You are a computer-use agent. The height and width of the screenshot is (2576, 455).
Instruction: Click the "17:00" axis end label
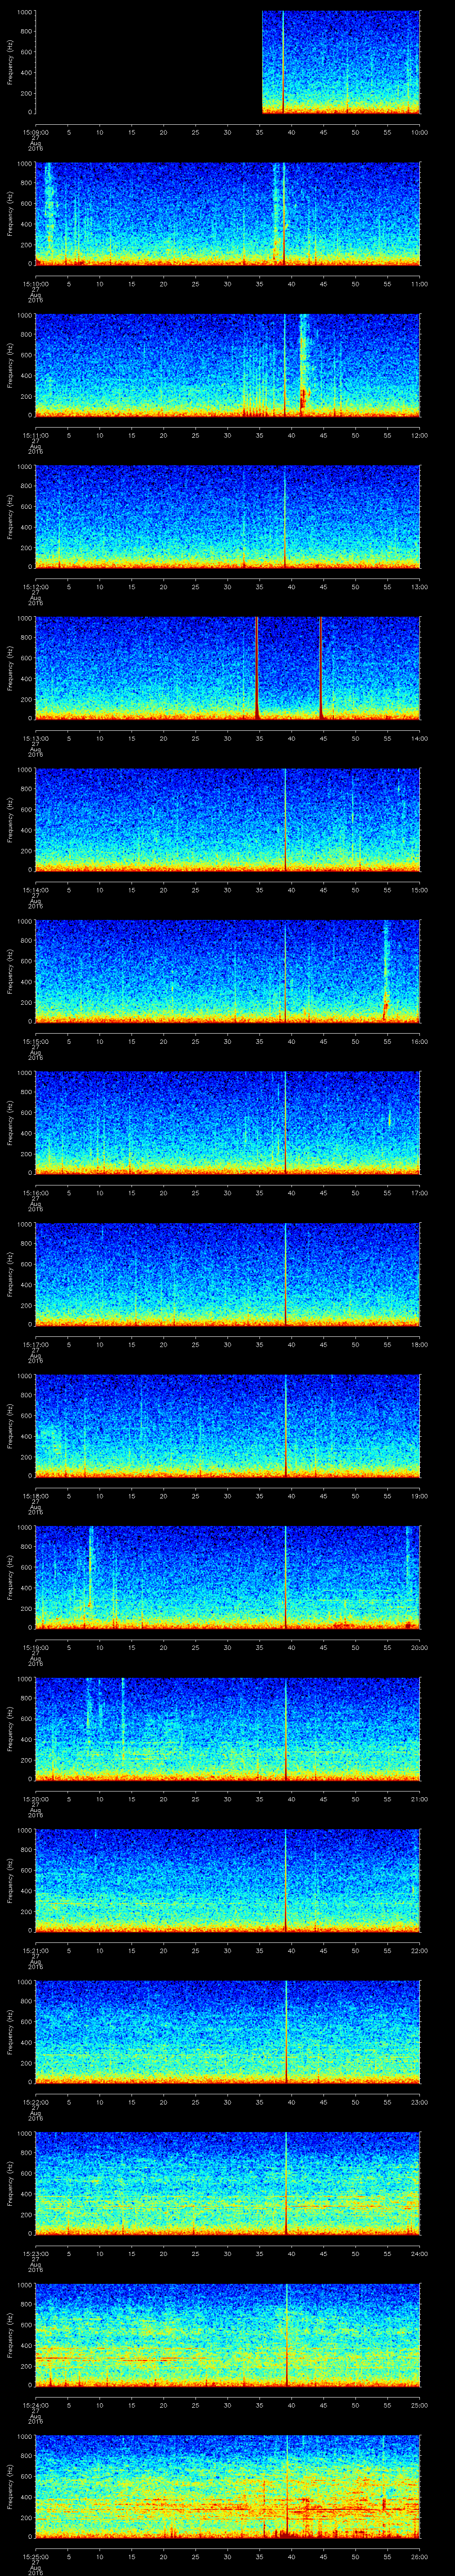[x=419, y=1193]
